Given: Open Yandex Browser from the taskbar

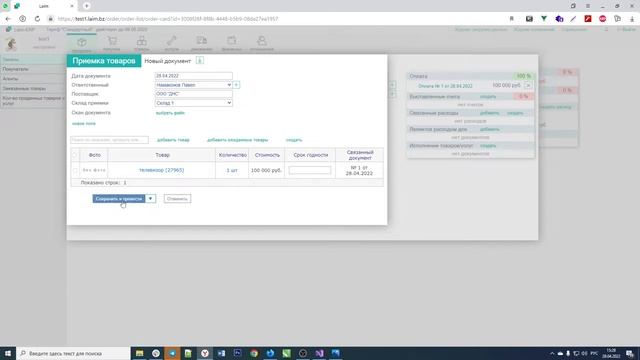Looking at the screenshot, I should (205, 353).
